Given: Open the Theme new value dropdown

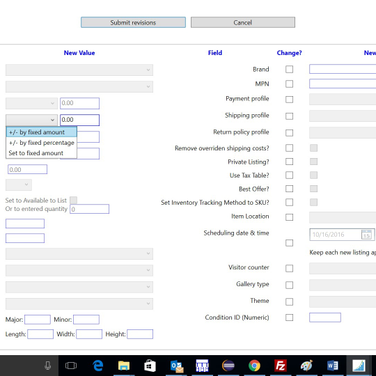Looking at the screenshot, I should (x=343, y=302).
